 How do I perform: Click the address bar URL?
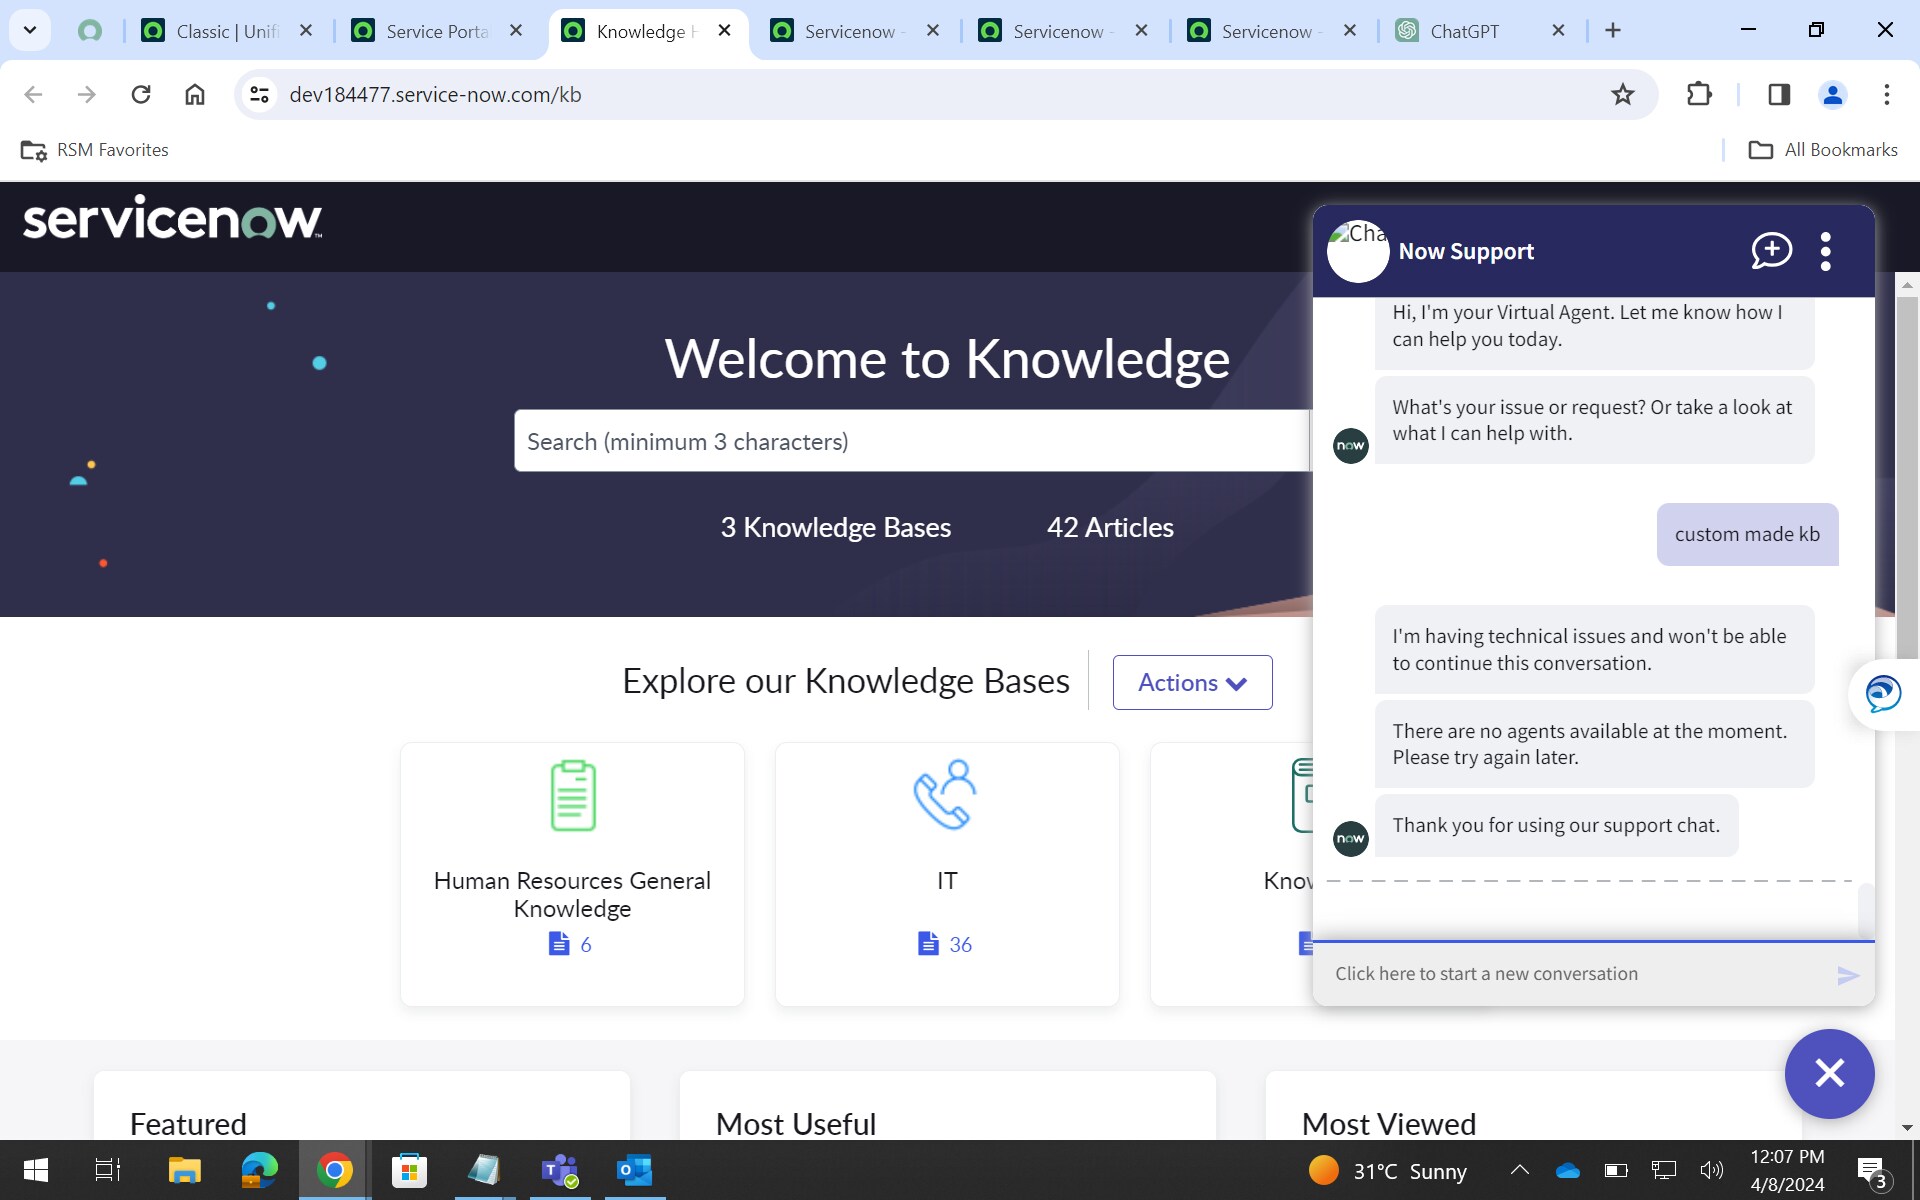tap(435, 94)
